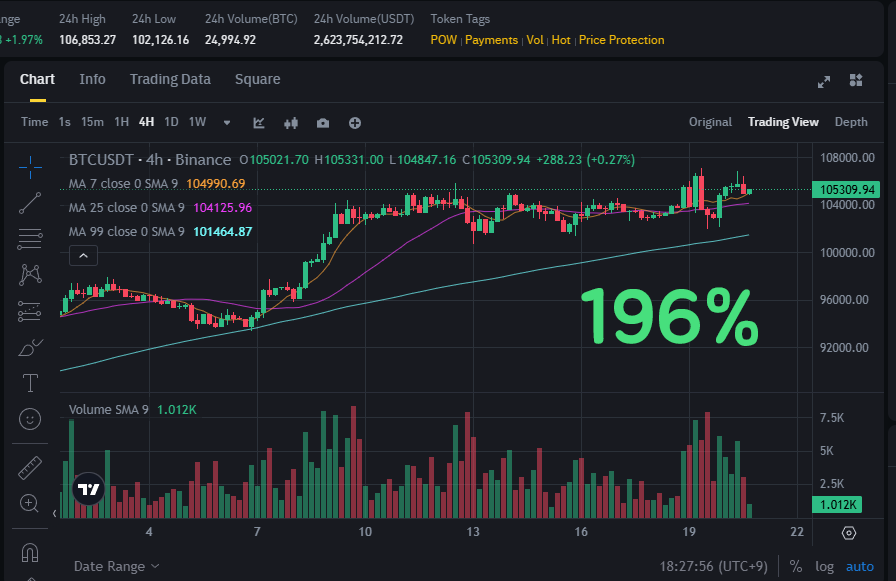The height and width of the screenshot is (581, 896).
Task: Set chart interval to 1H
Action: pyautogui.click(x=121, y=122)
